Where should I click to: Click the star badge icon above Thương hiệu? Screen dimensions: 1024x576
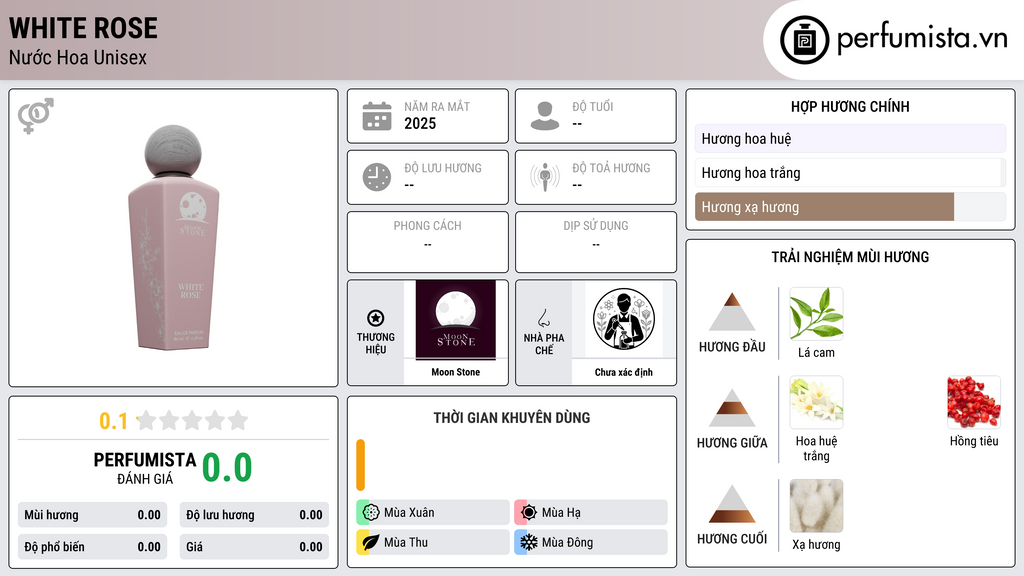(x=376, y=318)
